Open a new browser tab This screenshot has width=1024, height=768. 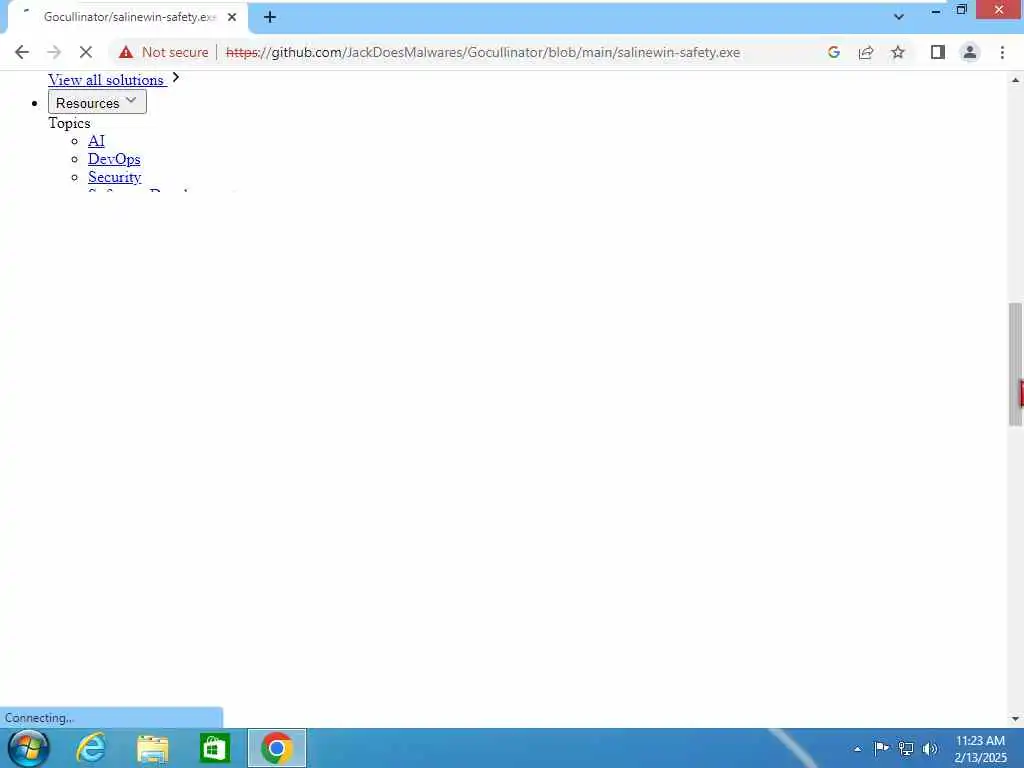point(270,17)
